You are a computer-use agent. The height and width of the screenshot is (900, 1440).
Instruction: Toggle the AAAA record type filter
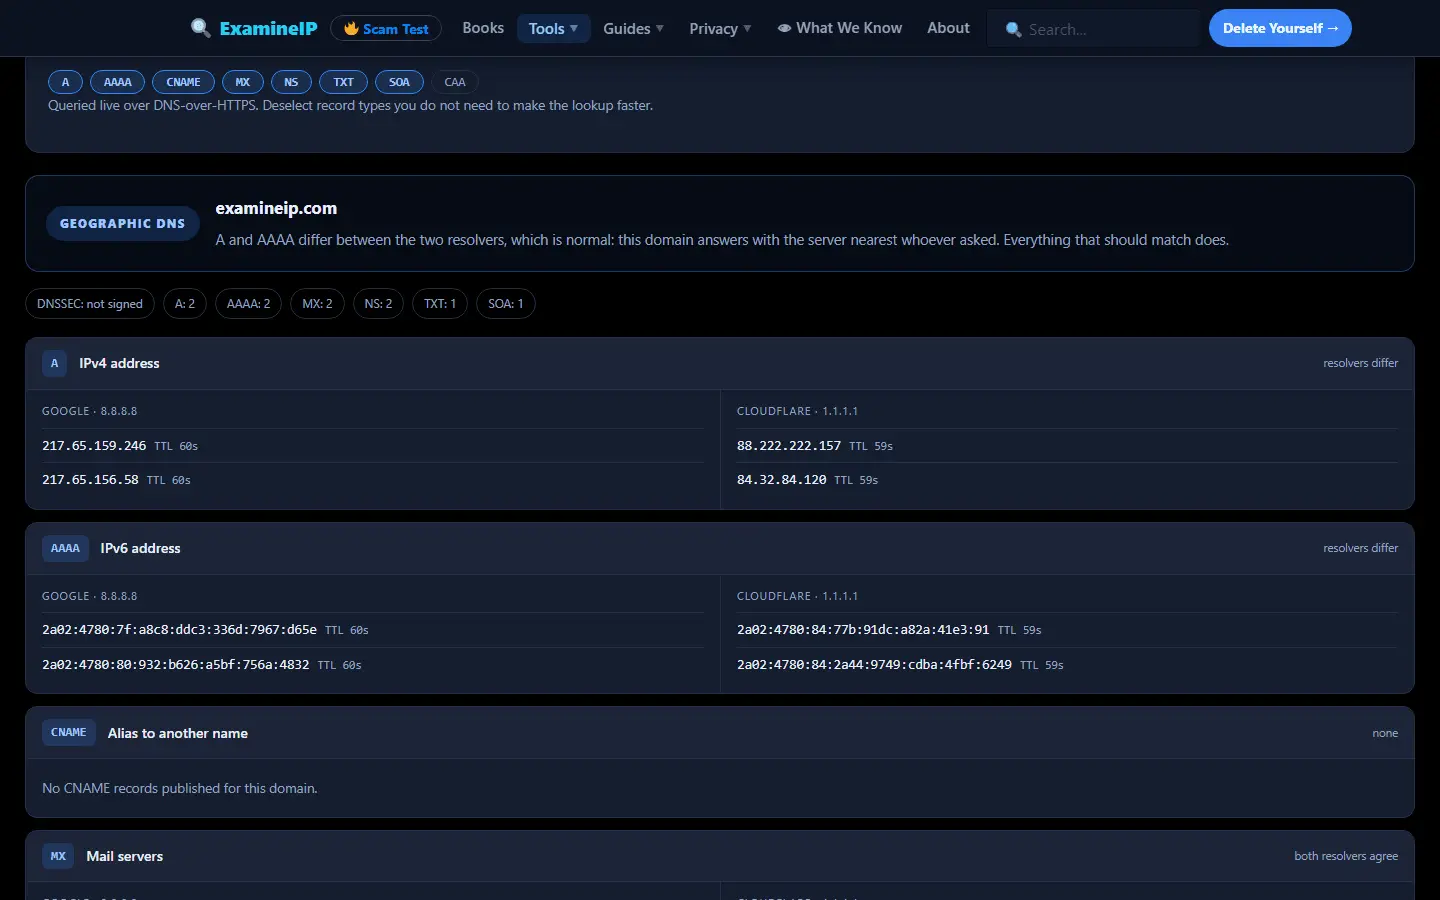pos(118,82)
